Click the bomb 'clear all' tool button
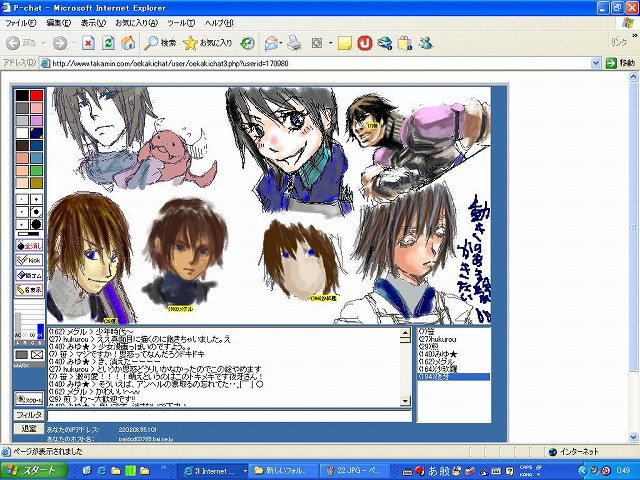 29,246
